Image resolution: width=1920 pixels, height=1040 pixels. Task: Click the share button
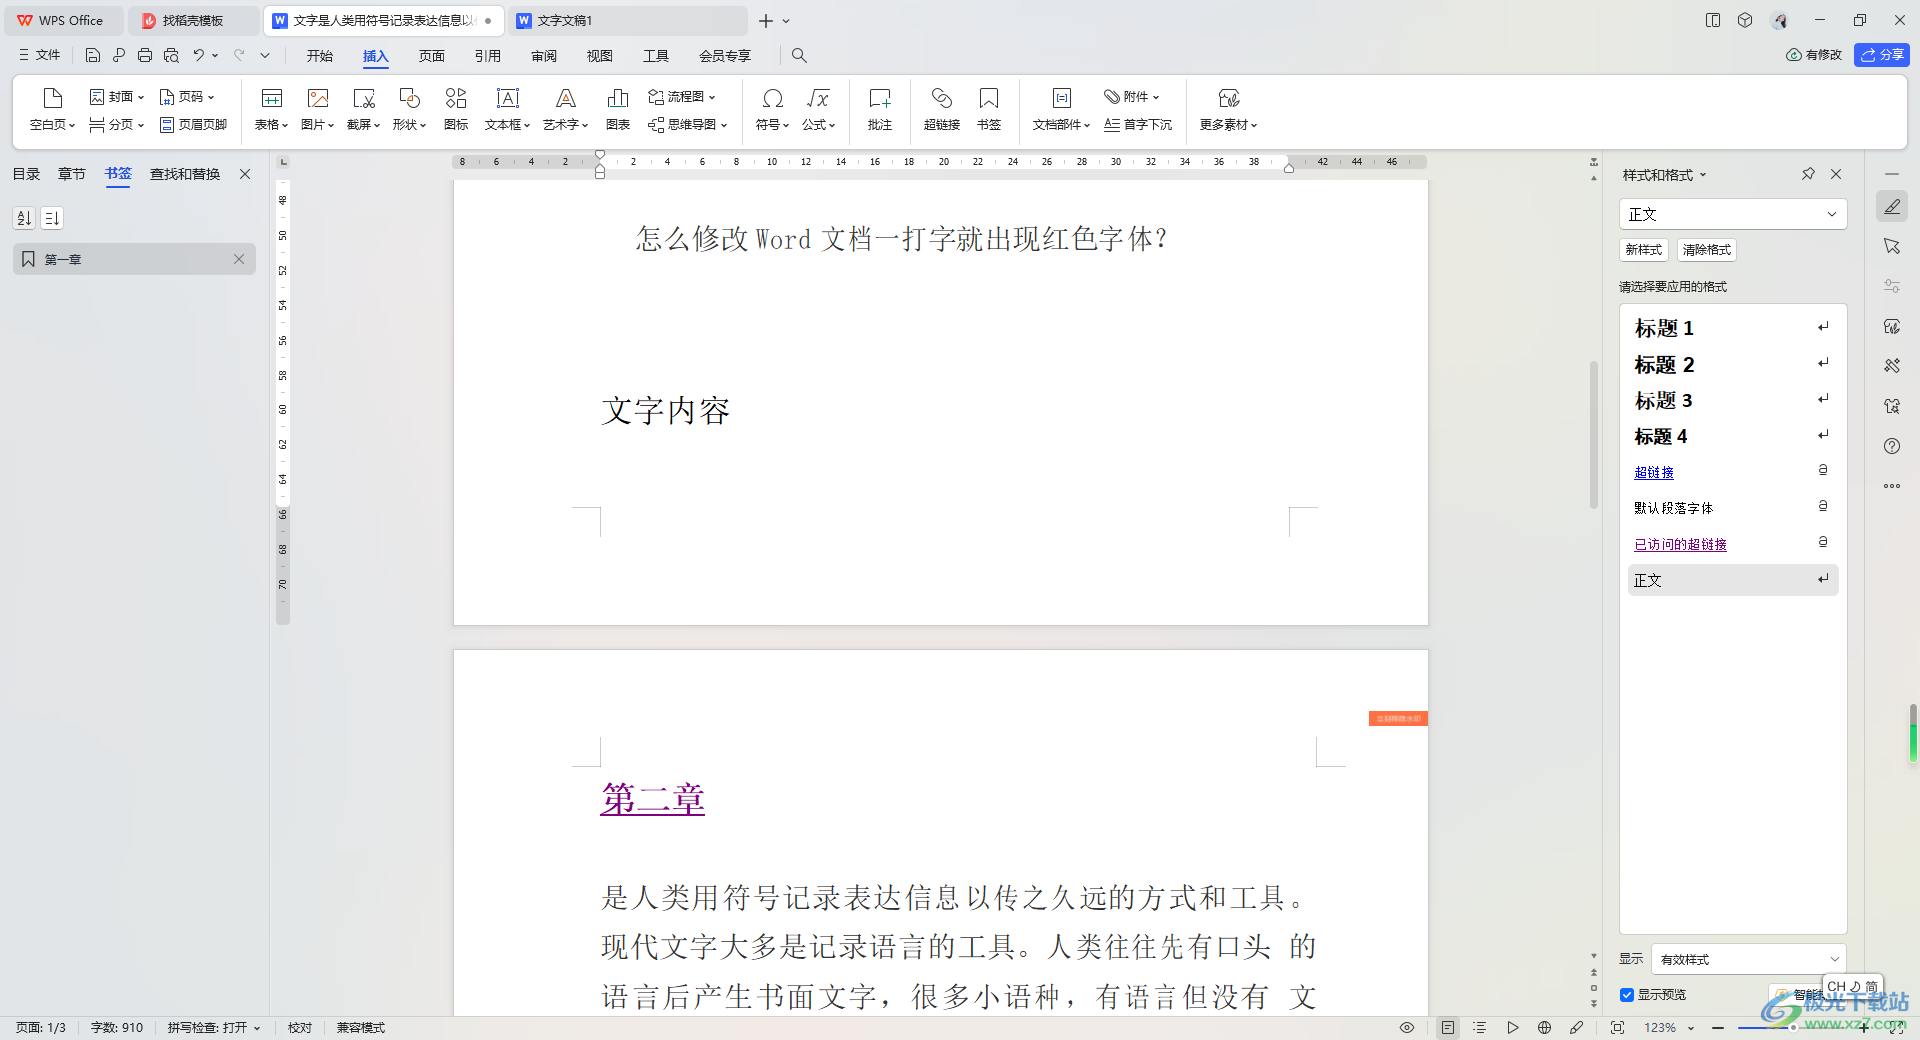1882,55
